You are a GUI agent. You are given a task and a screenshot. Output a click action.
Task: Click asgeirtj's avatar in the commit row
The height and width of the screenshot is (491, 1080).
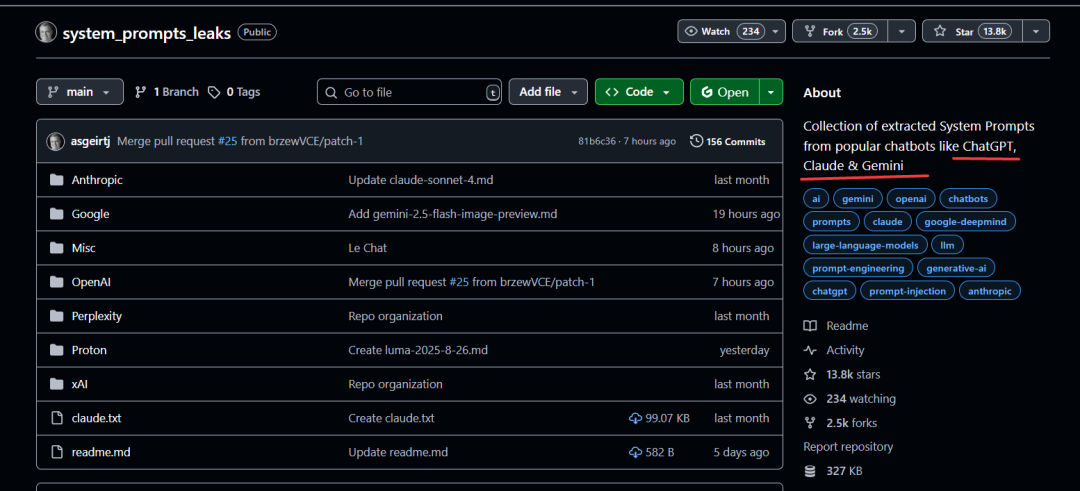[55, 141]
